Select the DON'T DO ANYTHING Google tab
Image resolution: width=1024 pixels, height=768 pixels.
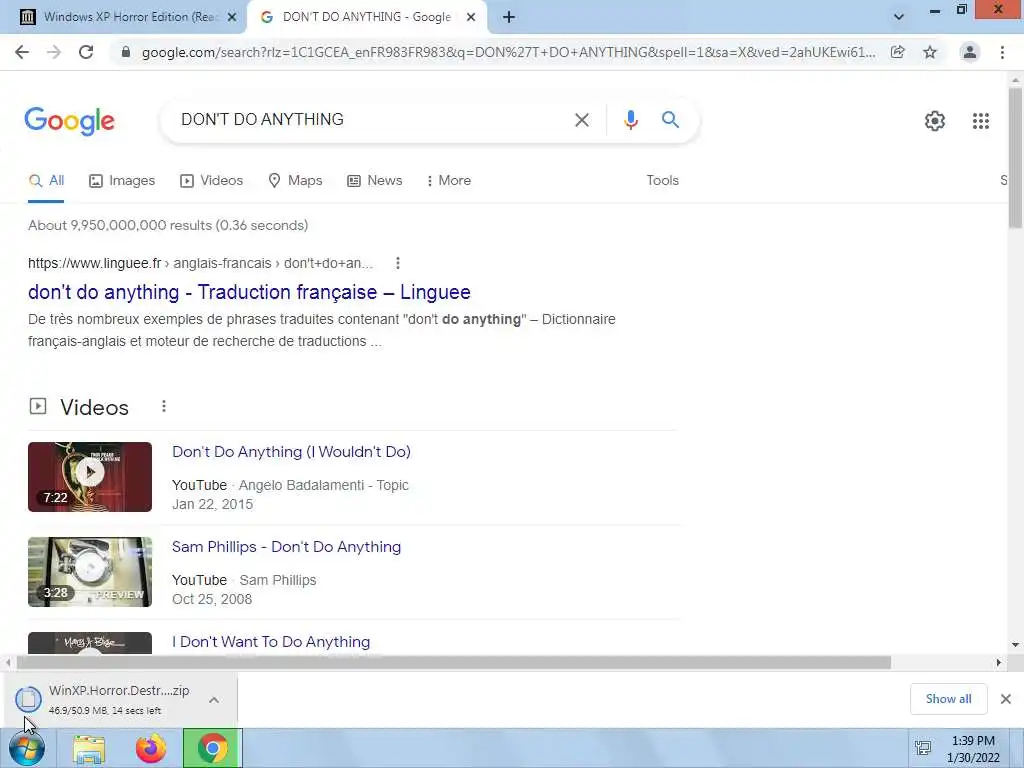pos(366,17)
